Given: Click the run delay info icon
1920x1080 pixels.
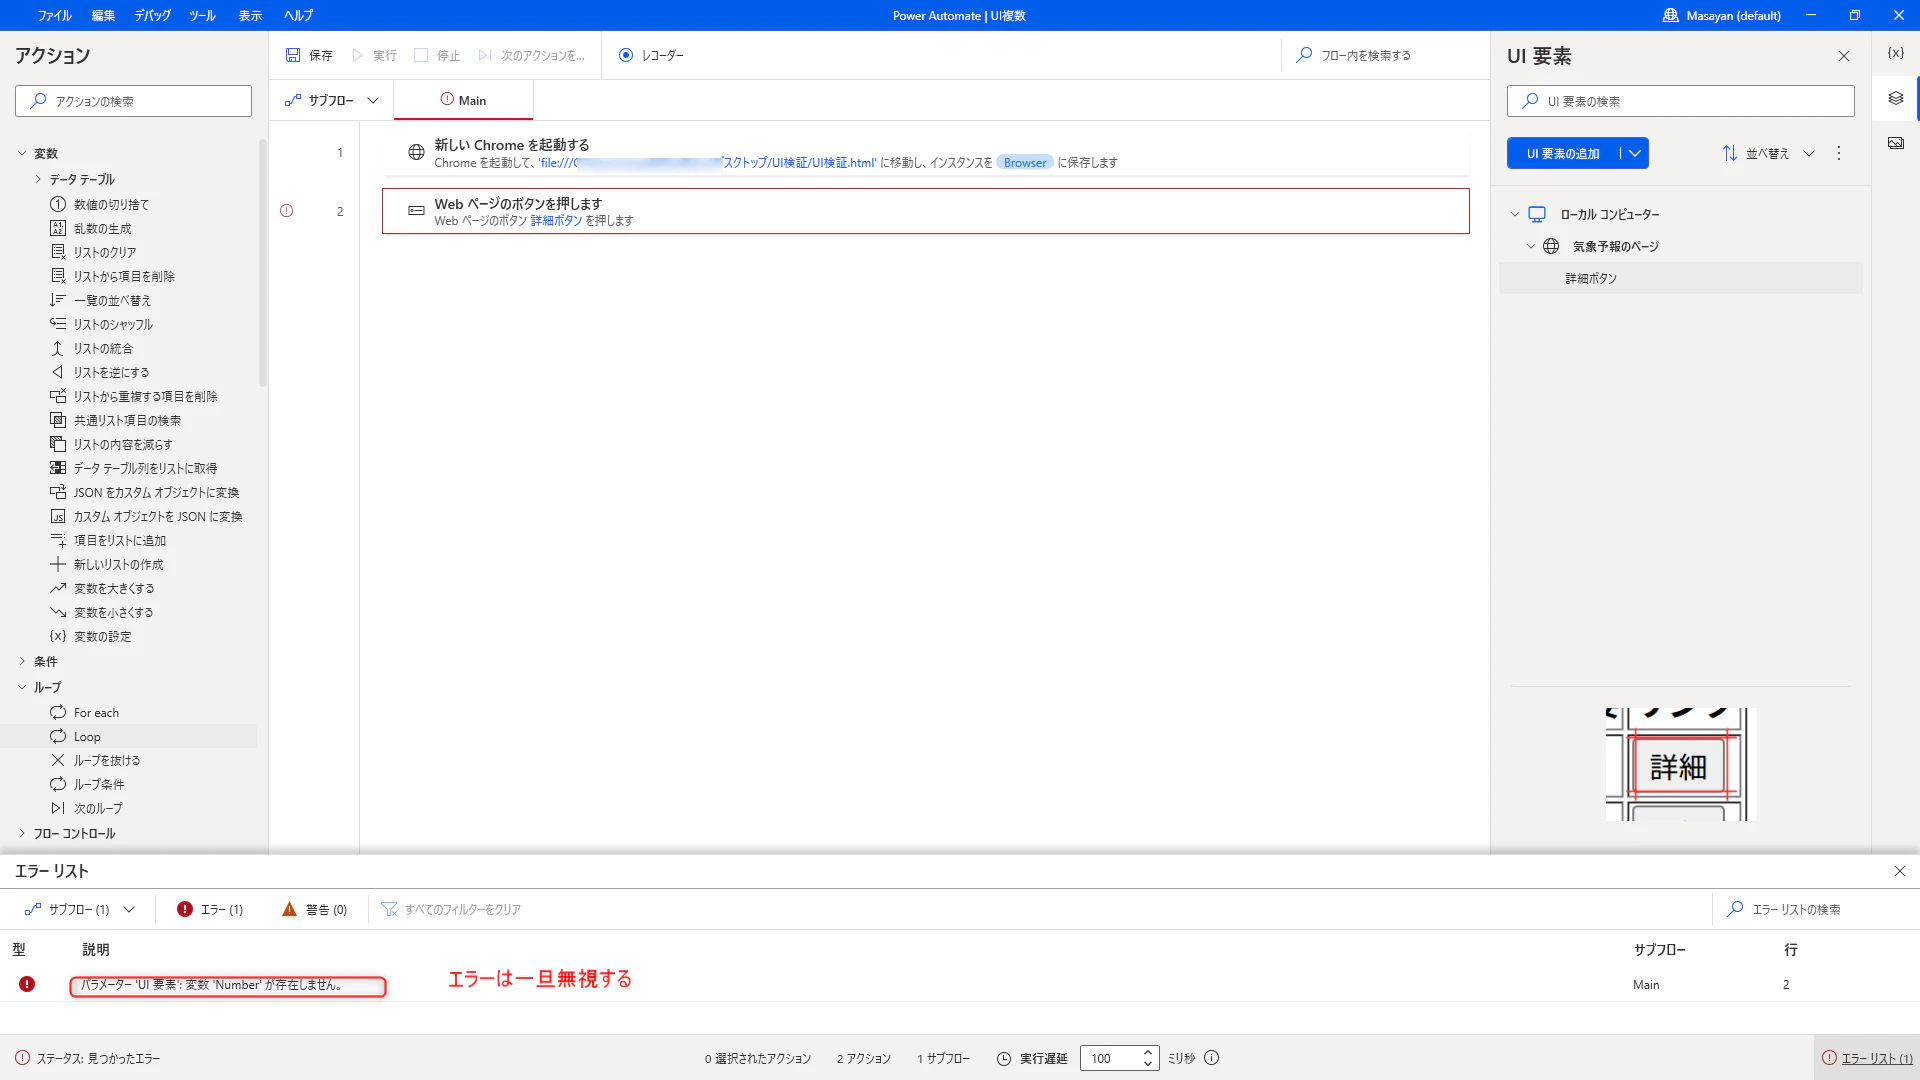Looking at the screenshot, I should pos(1211,1058).
